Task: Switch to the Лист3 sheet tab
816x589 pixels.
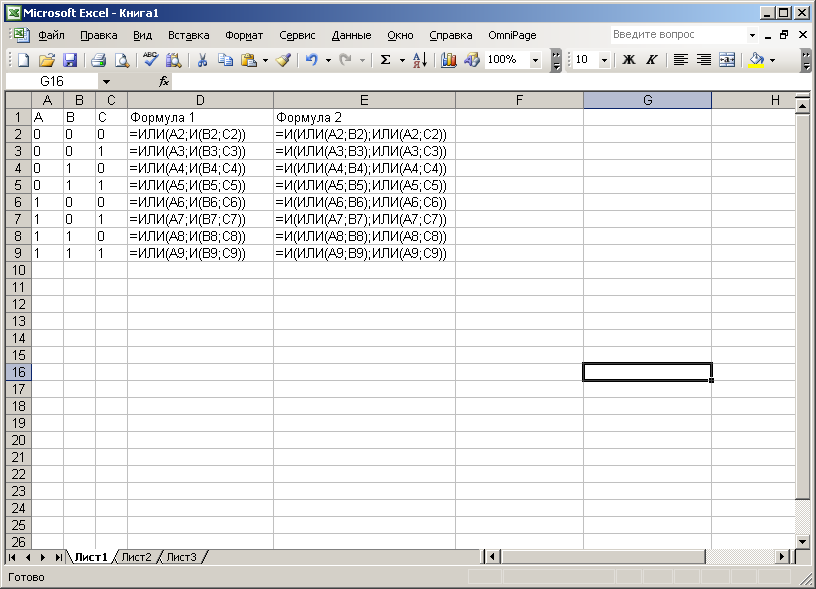Action: click(182, 557)
